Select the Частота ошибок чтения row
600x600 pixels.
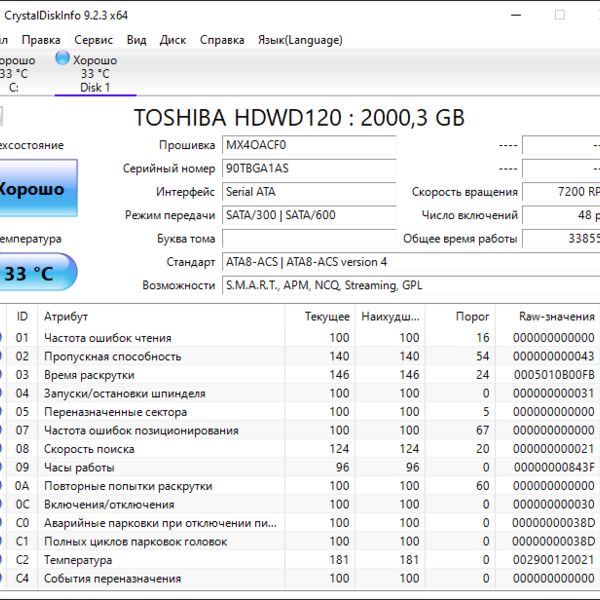pos(300,338)
